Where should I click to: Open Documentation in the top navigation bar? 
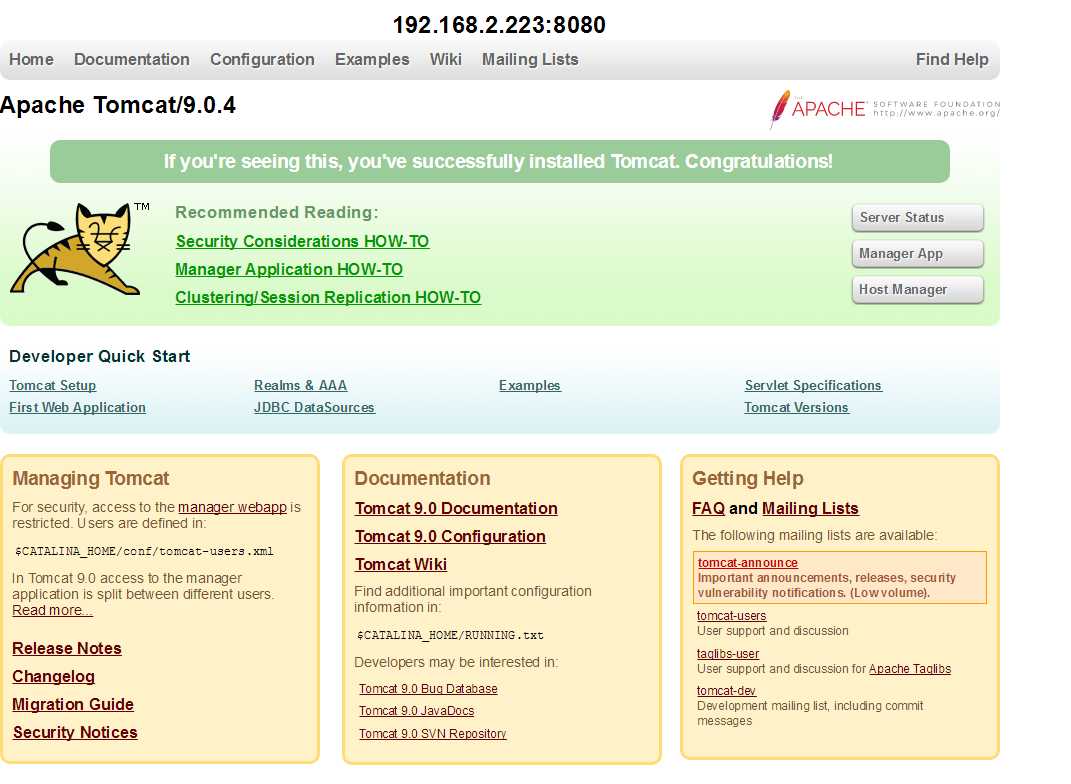point(132,59)
